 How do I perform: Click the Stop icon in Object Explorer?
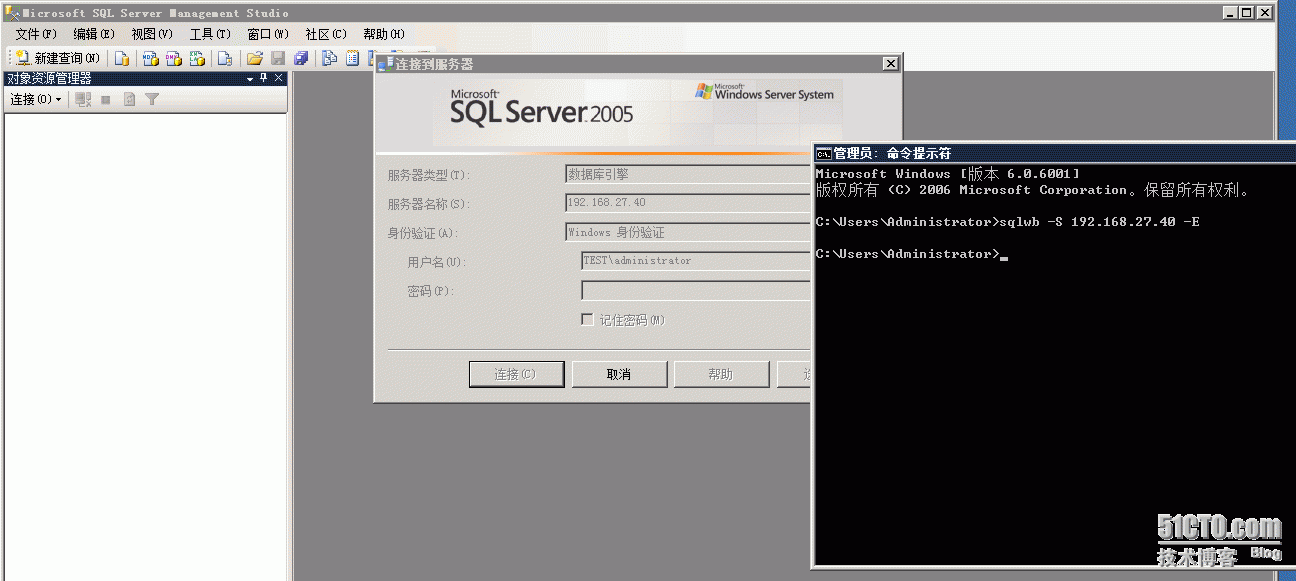pyautogui.click(x=106, y=99)
